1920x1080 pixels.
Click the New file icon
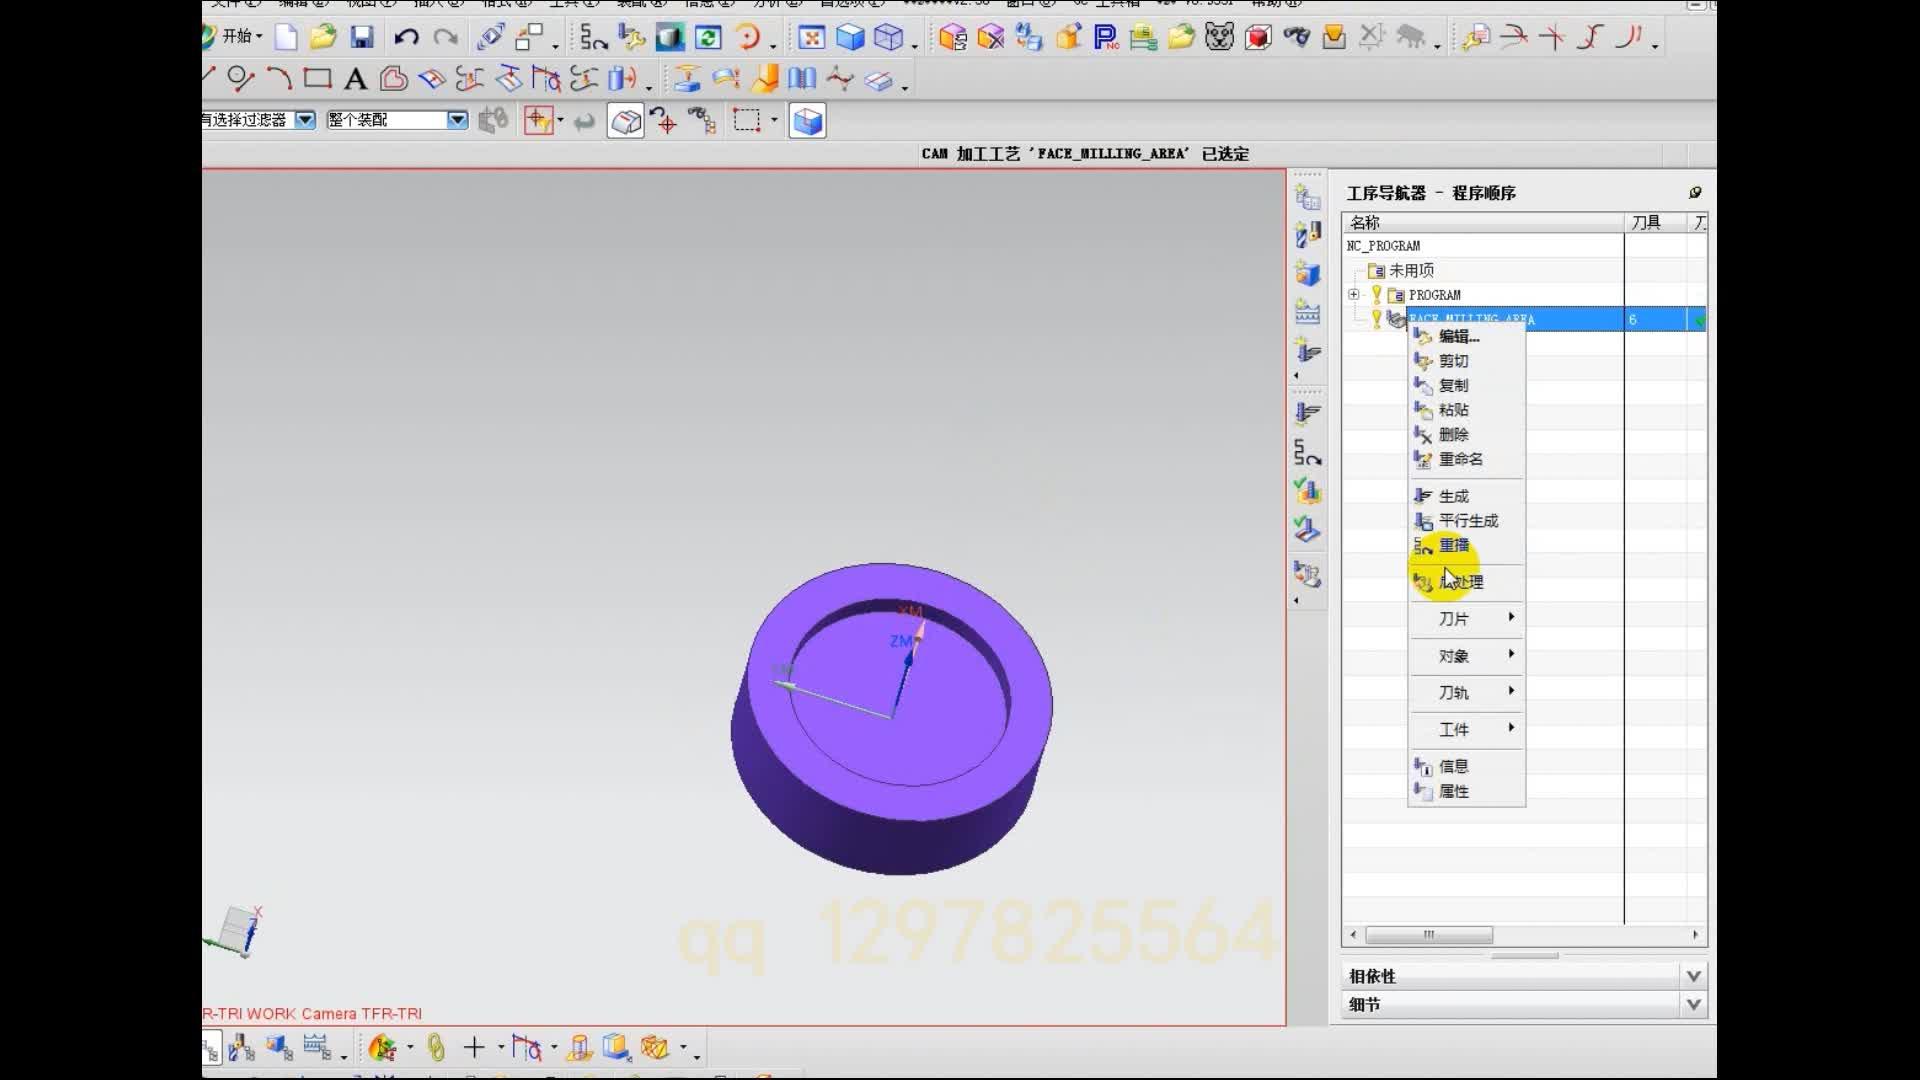click(286, 38)
